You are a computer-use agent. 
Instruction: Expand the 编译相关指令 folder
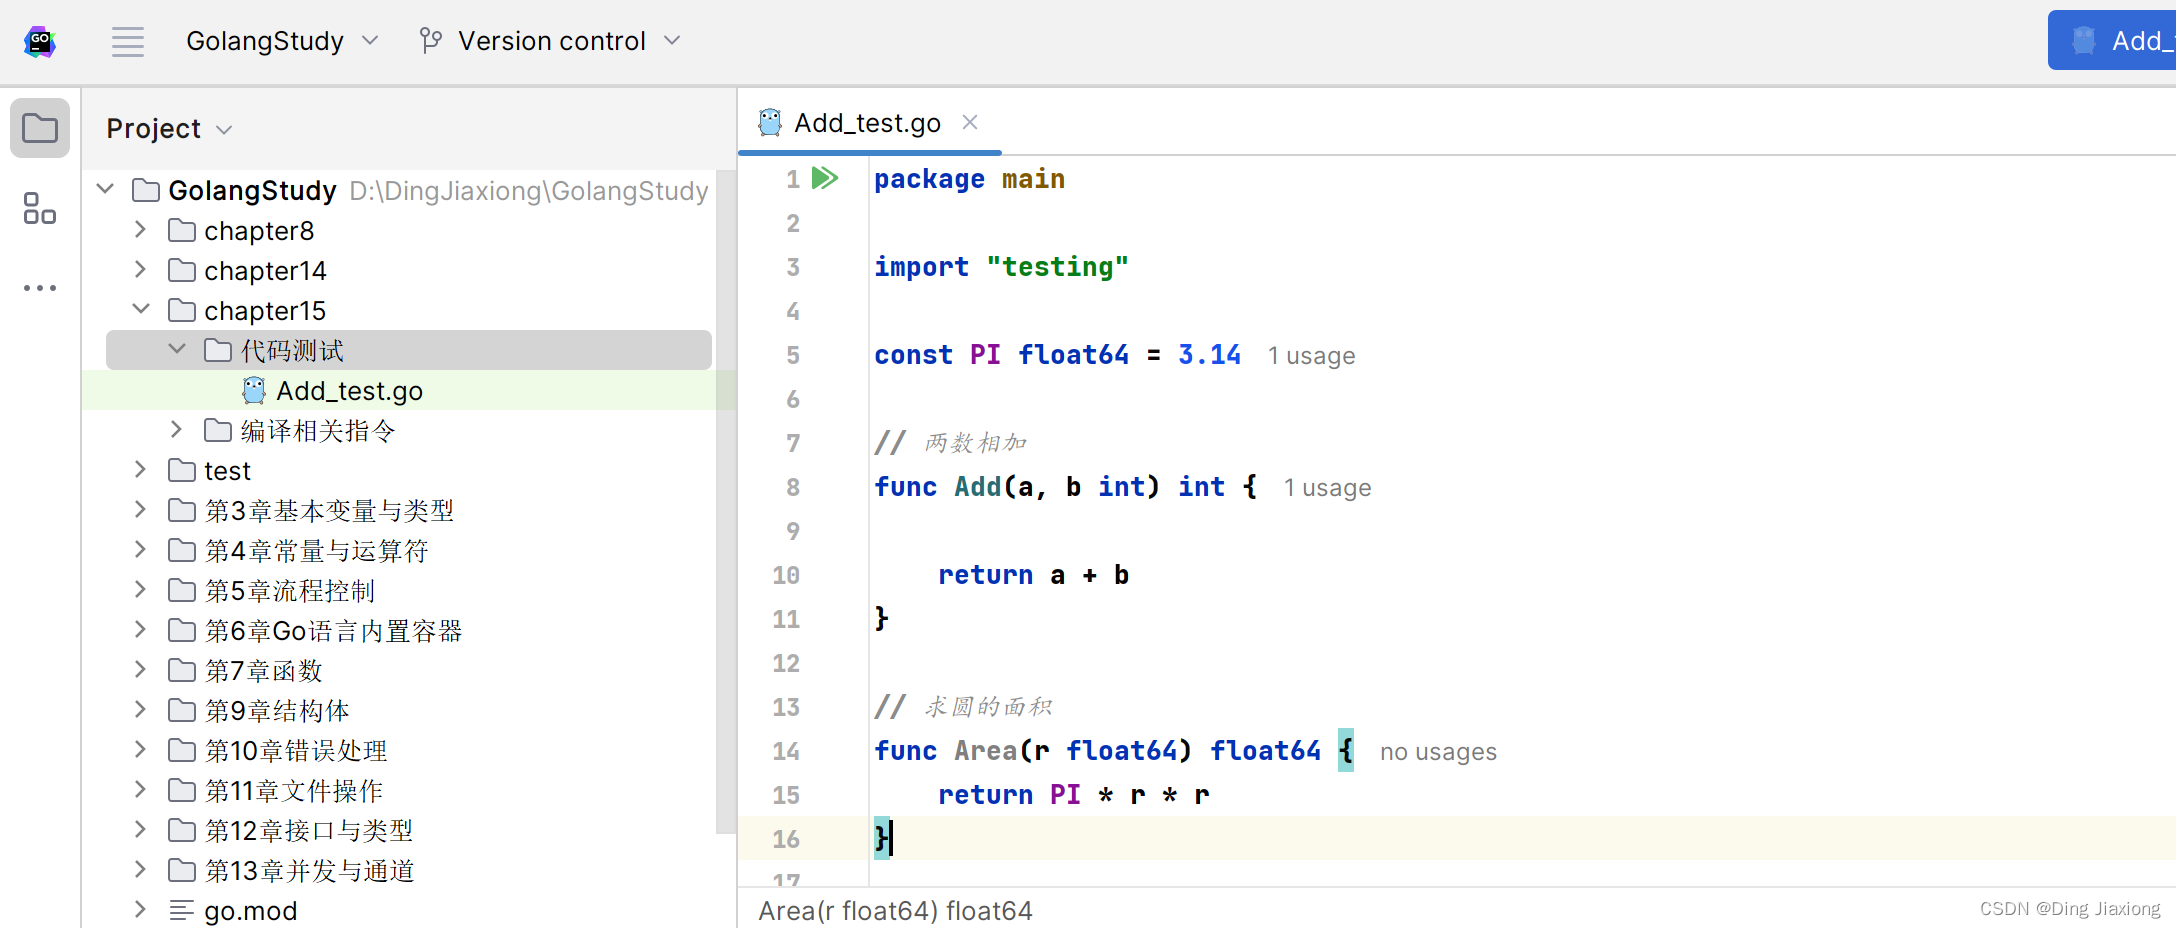[x=177, y=430]
